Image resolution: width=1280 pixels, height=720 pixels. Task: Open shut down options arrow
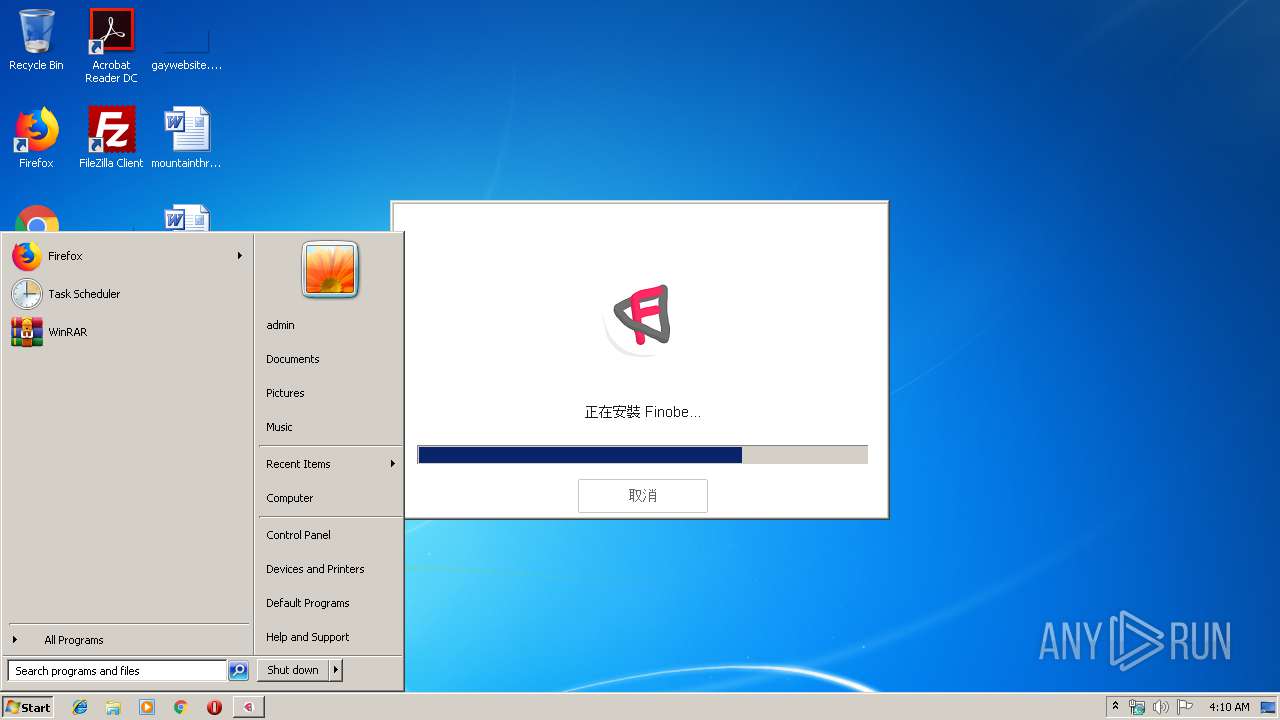click(336, 670)
